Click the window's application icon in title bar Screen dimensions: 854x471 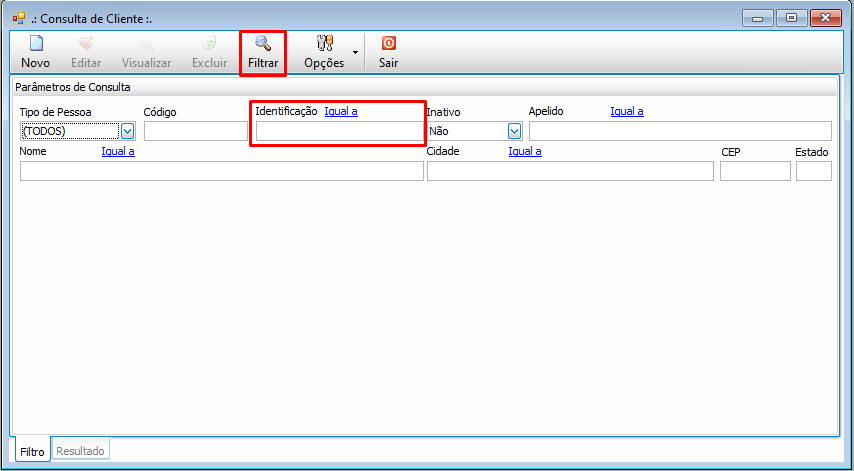(x=19, y=19)
